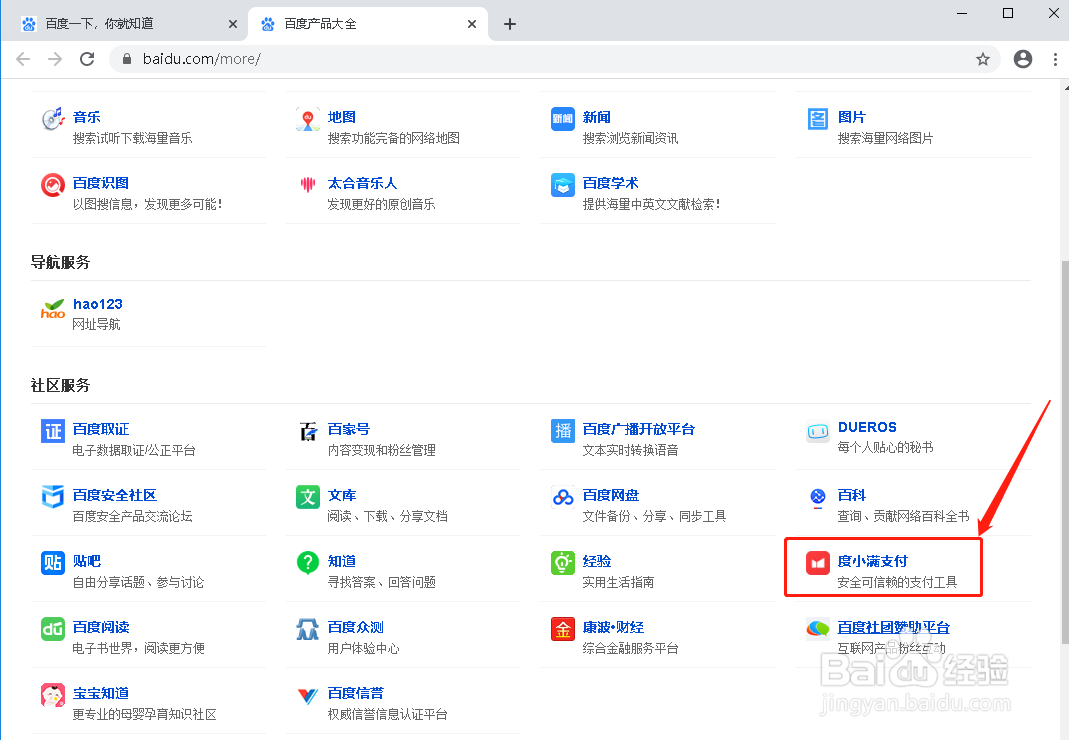Viewport: 1069px width, 740px height.
Task: Click the hao123 logo icon
Action: [52, 309]
